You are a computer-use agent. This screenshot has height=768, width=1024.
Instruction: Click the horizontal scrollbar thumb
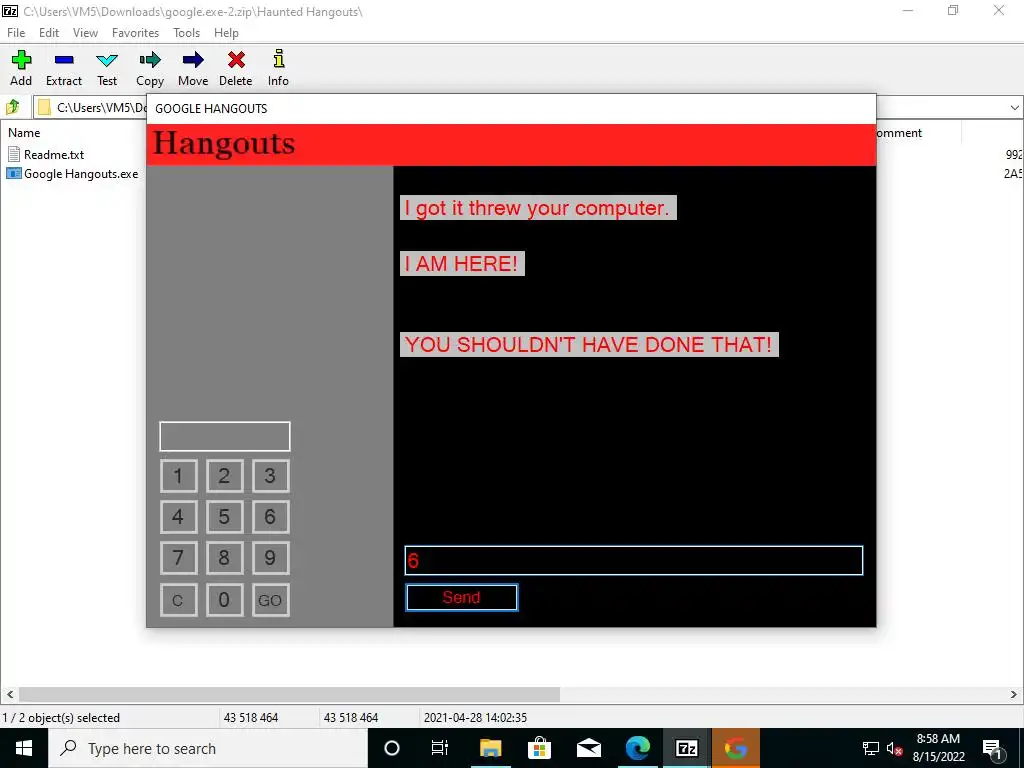289,694
